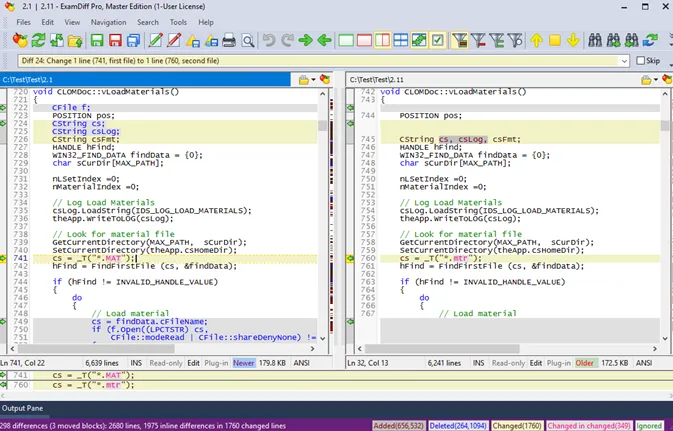
Task: Click the yellow triangle with floppy save-diff icon
Action: pyautogui.click(x=192, y=40)
